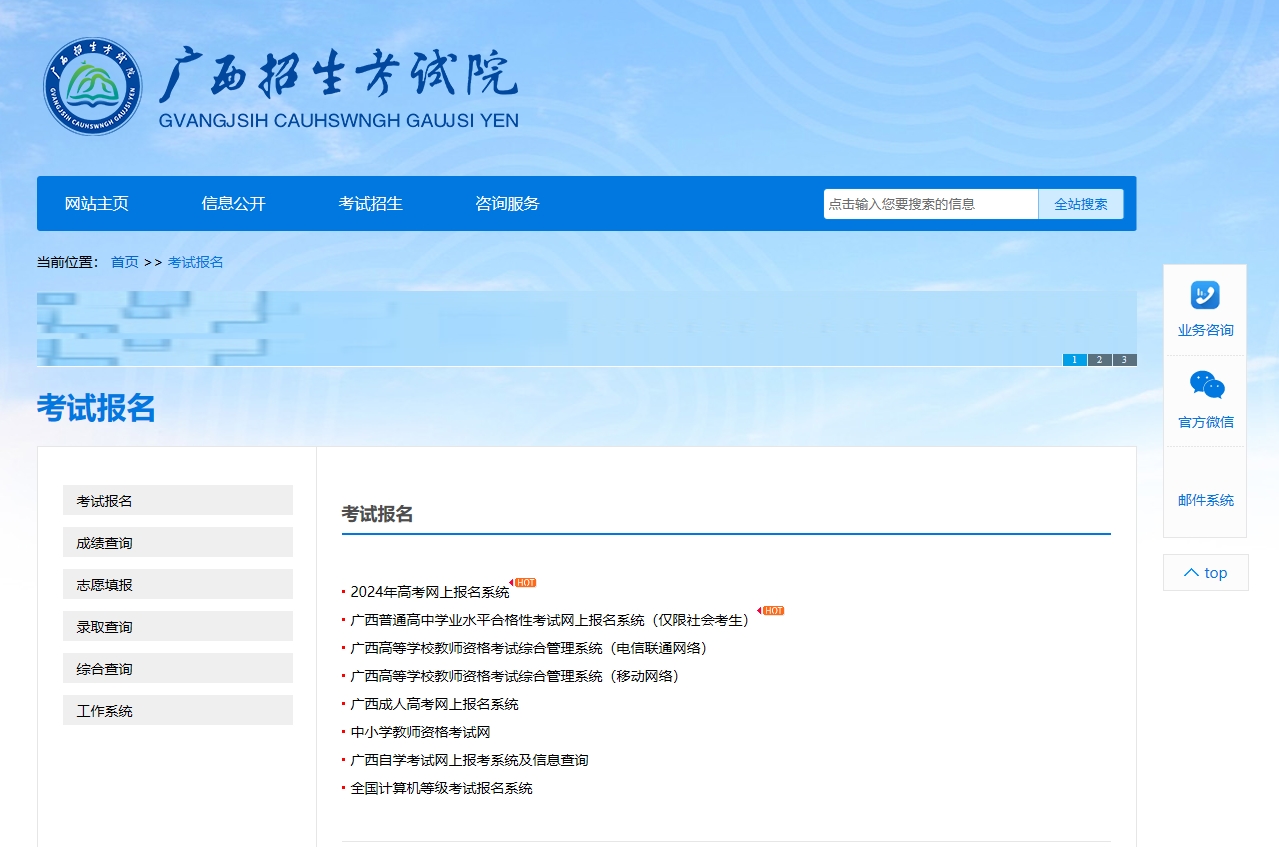Open the 考试招生 navigation menu
The width and height of the screenshot is (1279, 847).
(x=371, y=204)
